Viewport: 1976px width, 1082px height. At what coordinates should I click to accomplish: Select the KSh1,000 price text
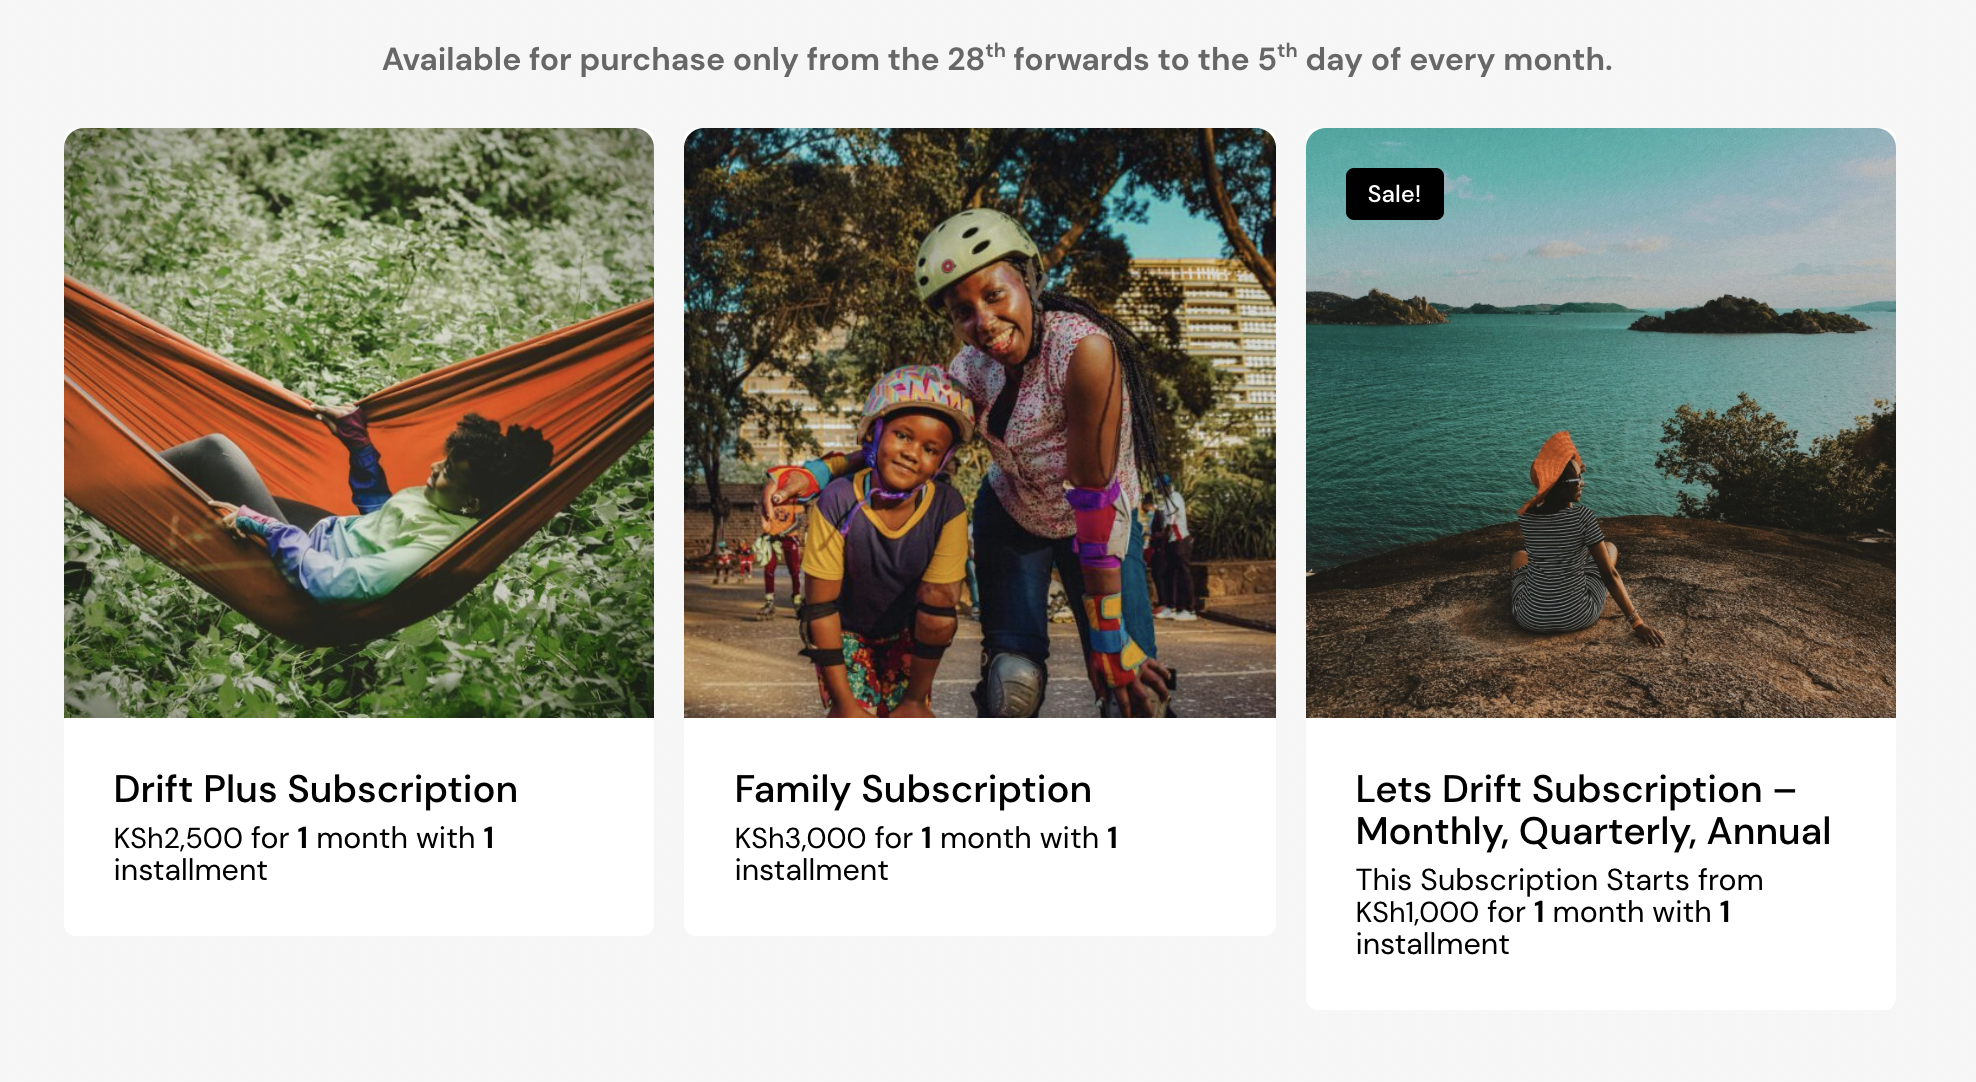coord(1417,912)
